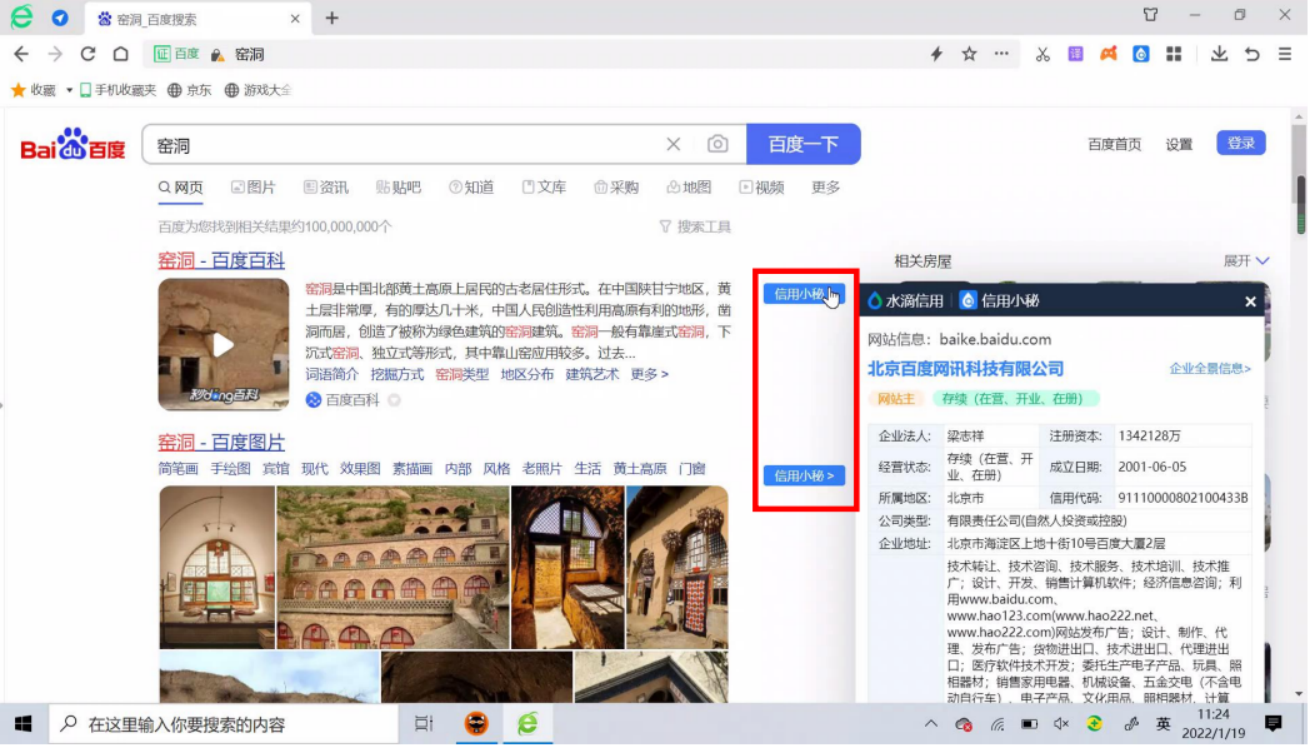Viewport: 1310px width, 748px height.
Task: Close the credit info popup panel
Action: (x=1250, y=301)
